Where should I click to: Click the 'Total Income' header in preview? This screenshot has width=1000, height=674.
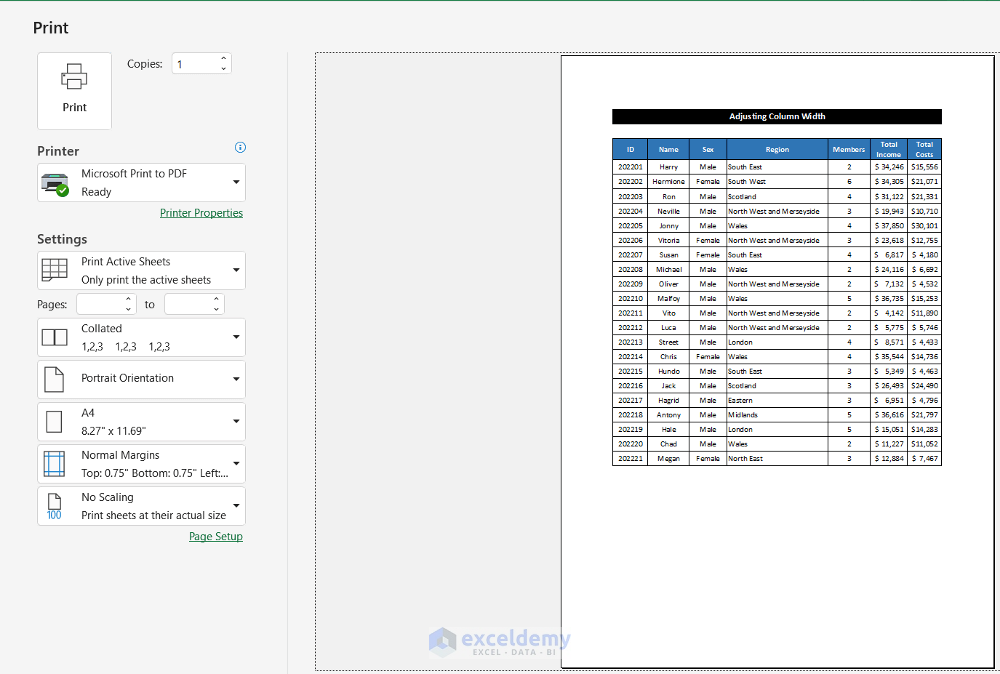point(888,149)
